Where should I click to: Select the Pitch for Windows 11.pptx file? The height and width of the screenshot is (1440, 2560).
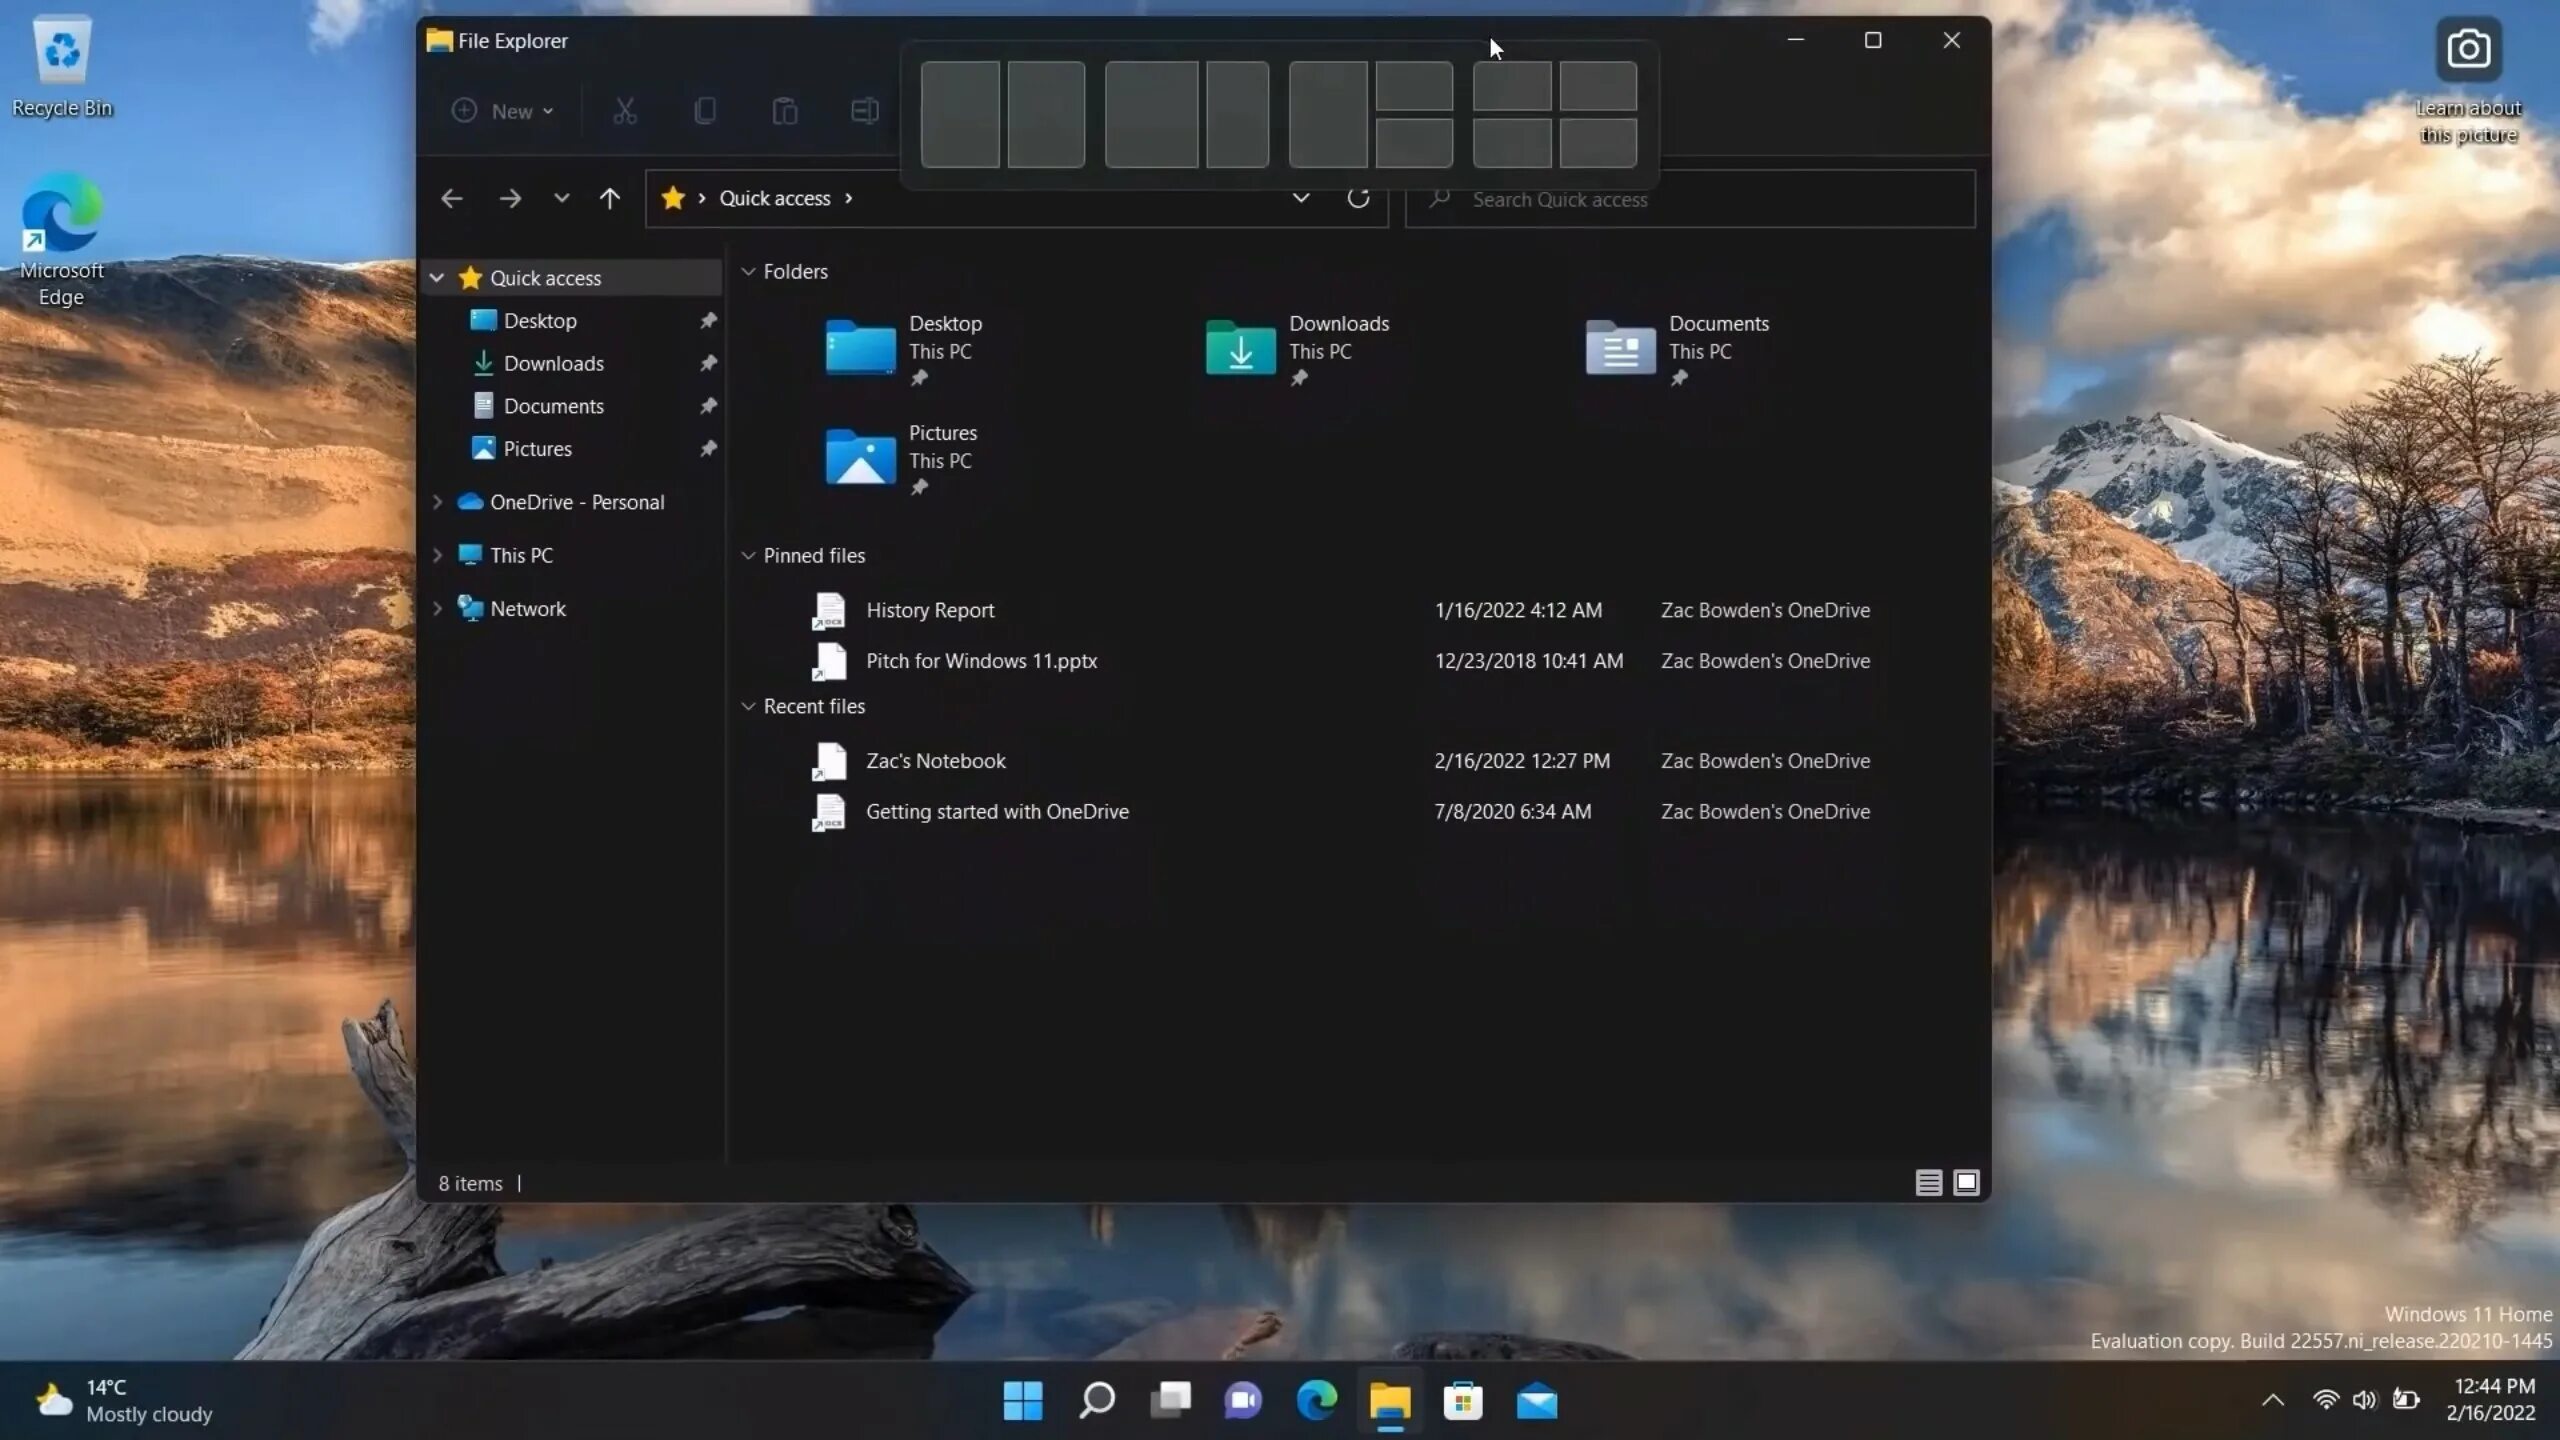click(980, 661)
